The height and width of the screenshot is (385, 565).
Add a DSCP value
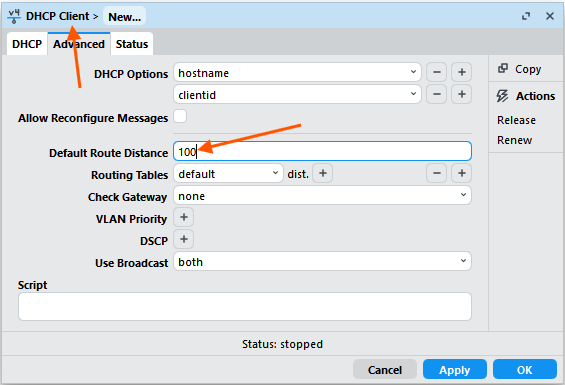[x=184, y=239]
